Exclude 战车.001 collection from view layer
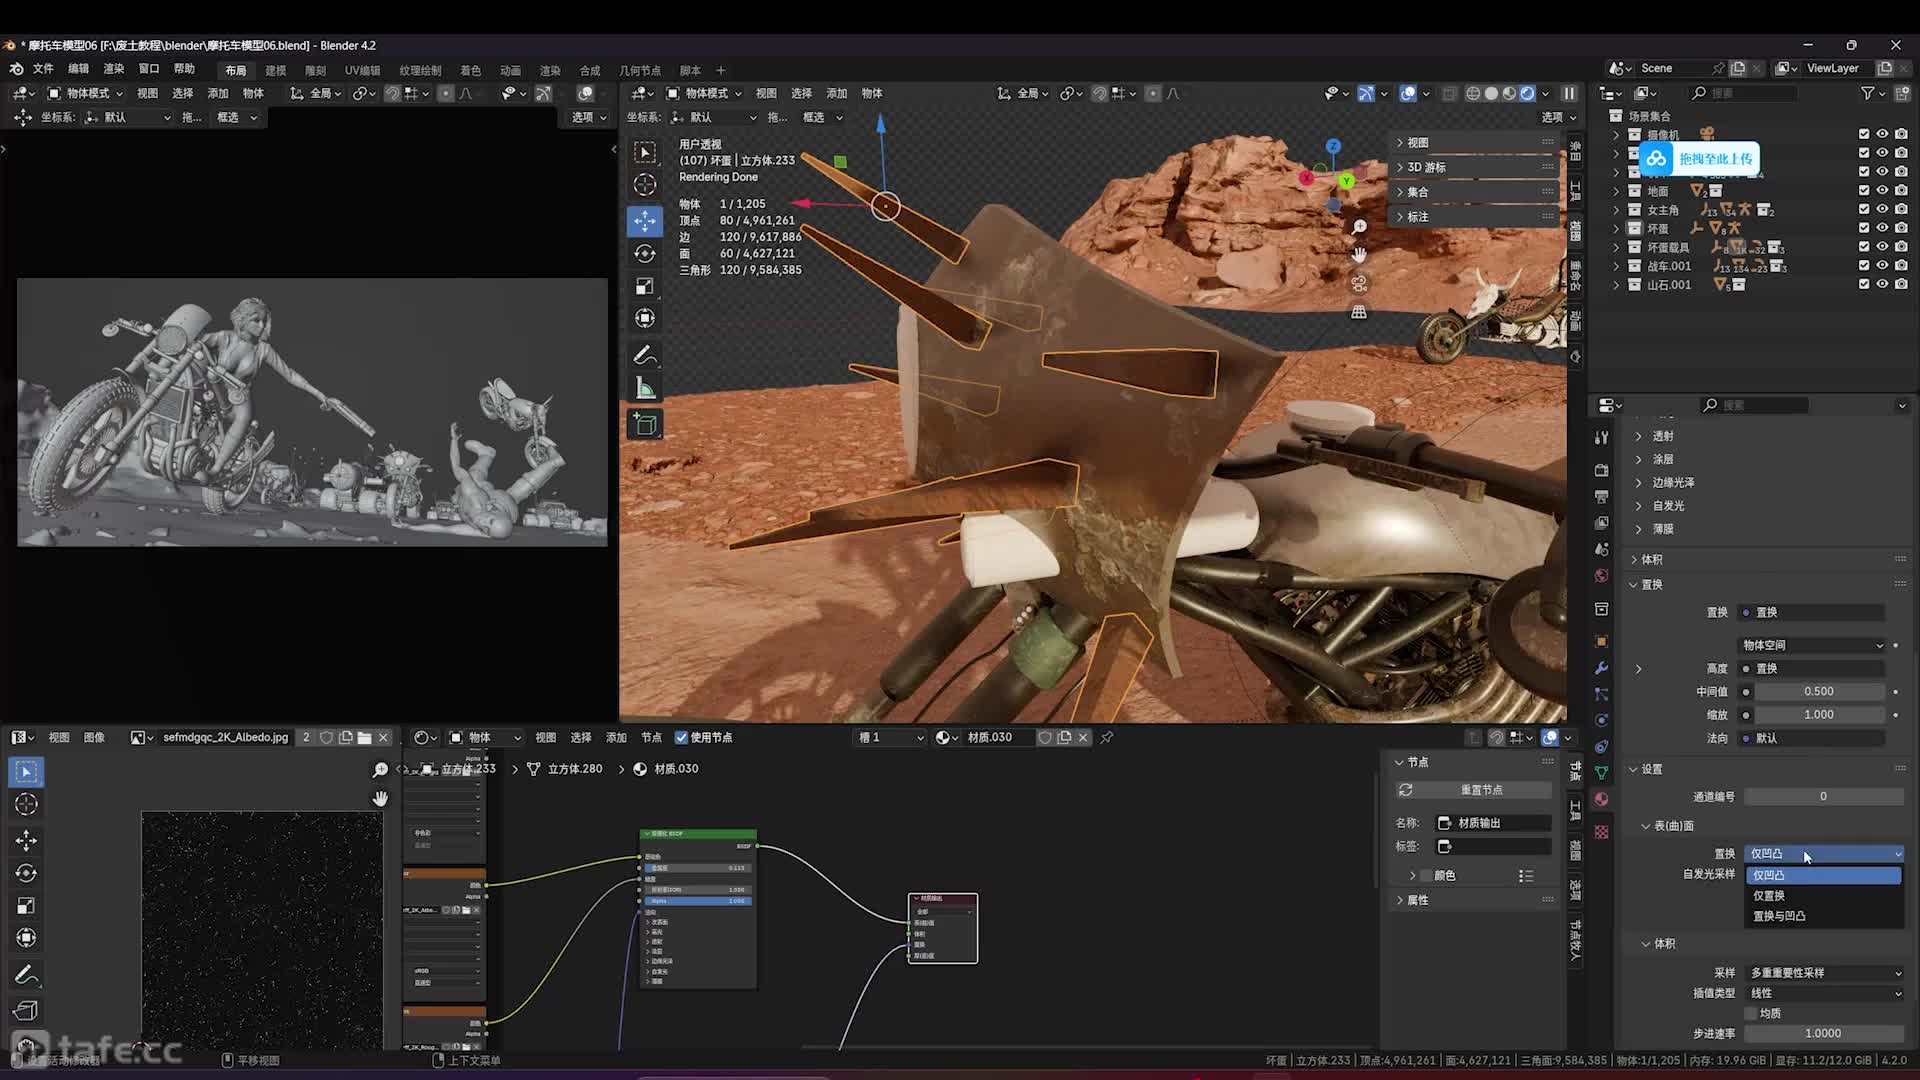1920x1080 pixels. pos(1863,265)
